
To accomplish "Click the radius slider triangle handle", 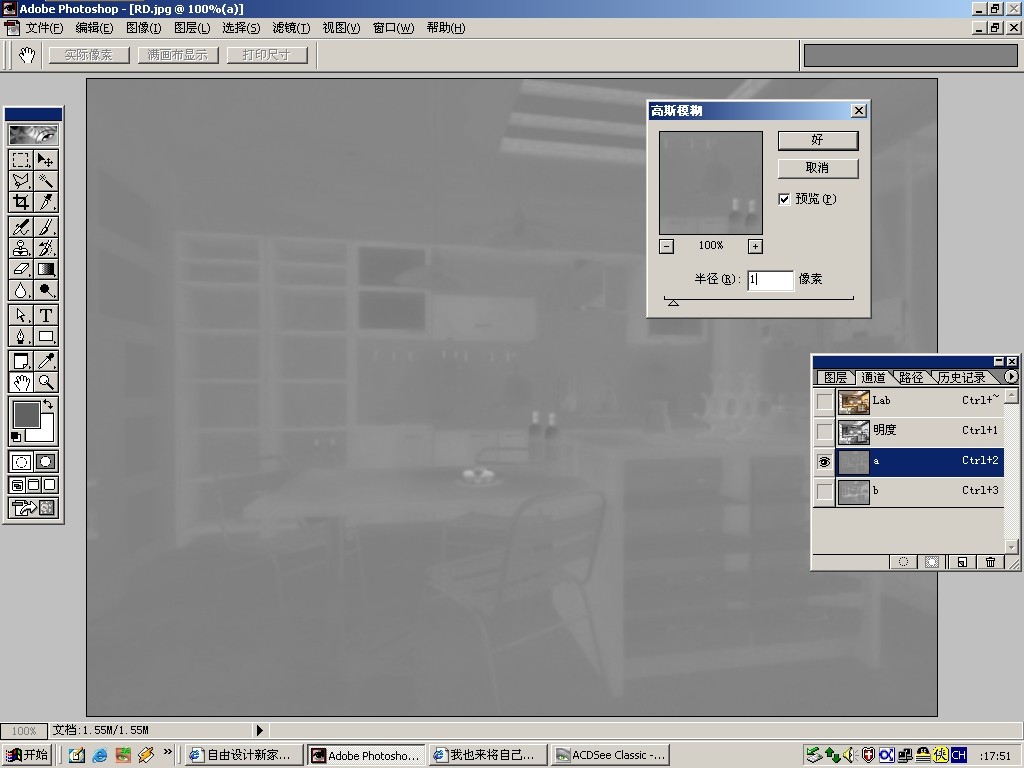I will [673, 302].
